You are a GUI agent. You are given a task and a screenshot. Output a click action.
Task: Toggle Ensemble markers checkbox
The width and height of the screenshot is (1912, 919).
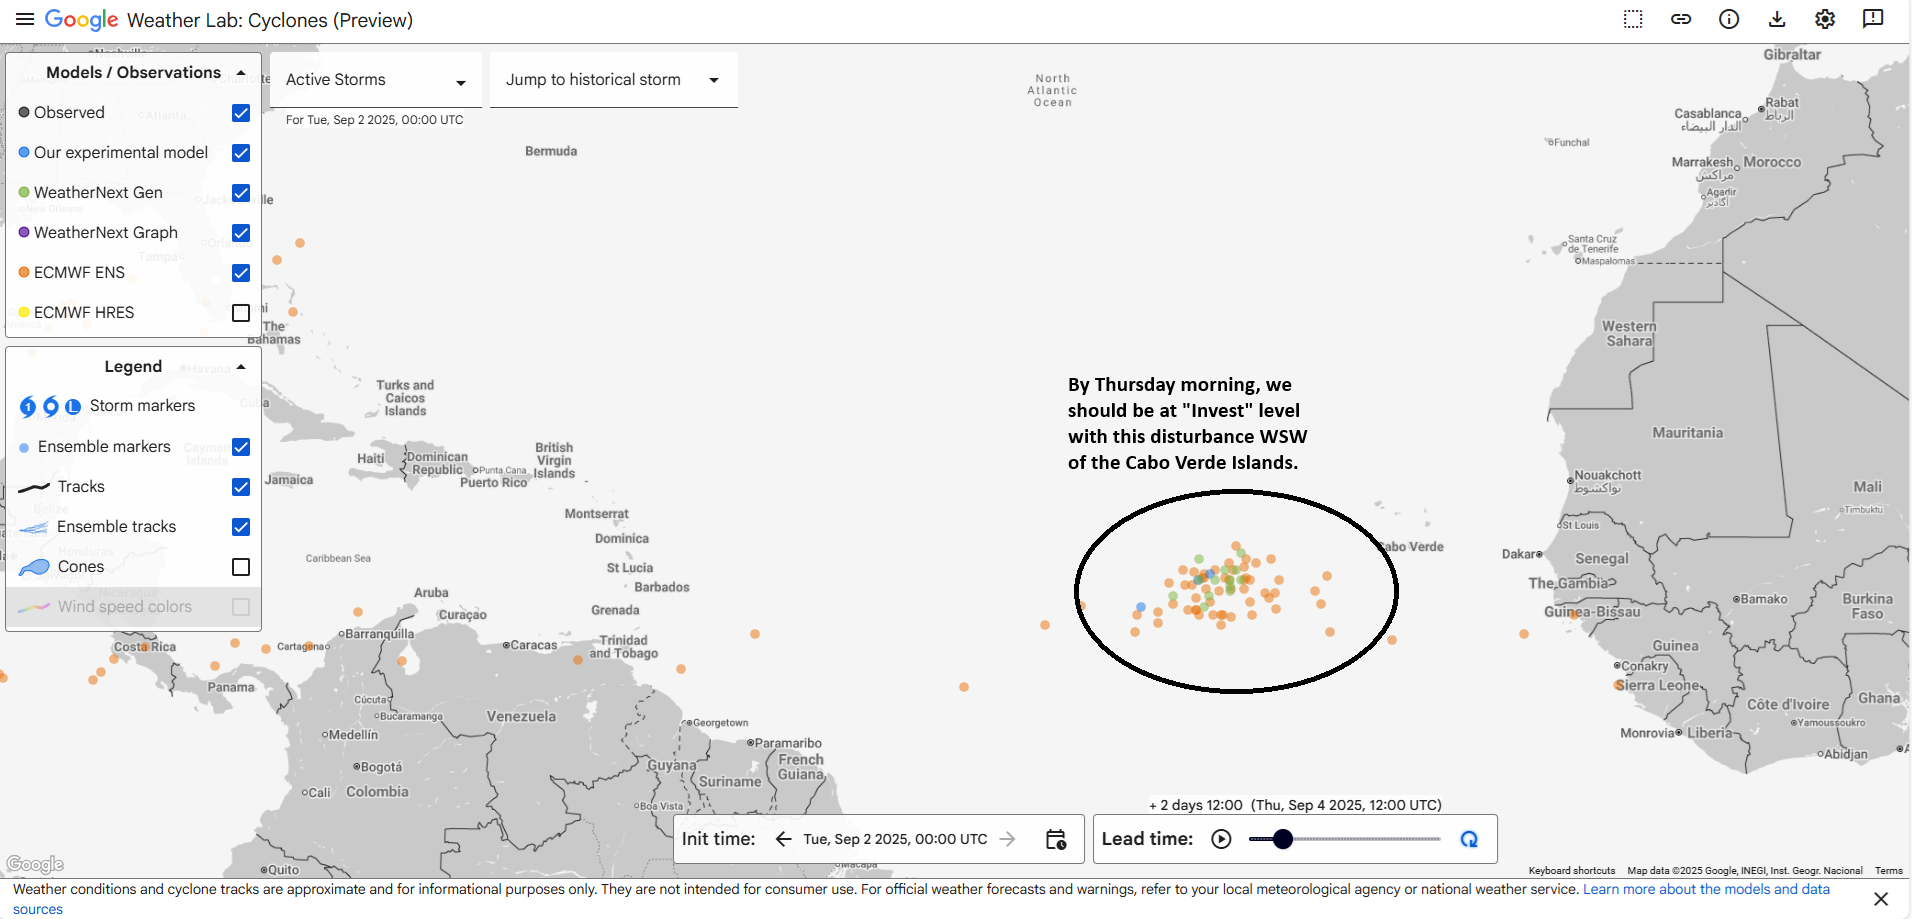(x=241, y=447)
